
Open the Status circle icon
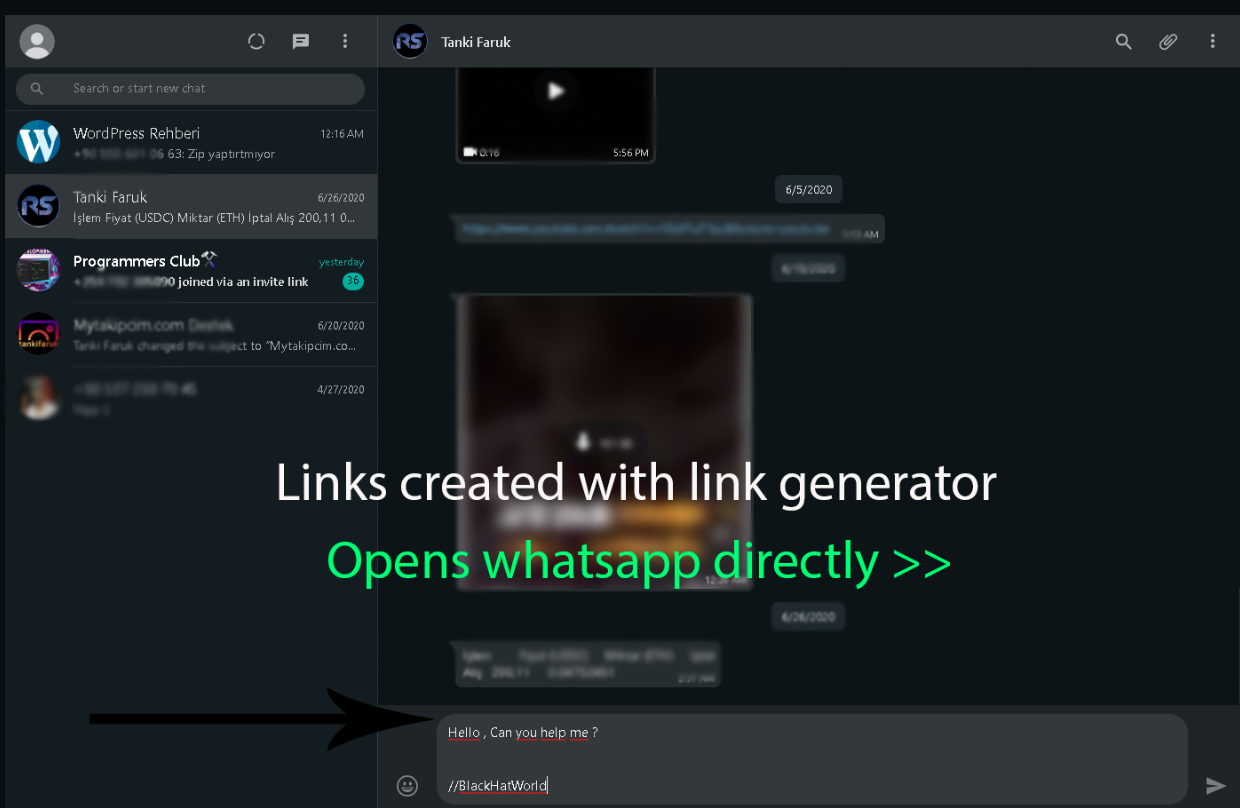[257, 41]
